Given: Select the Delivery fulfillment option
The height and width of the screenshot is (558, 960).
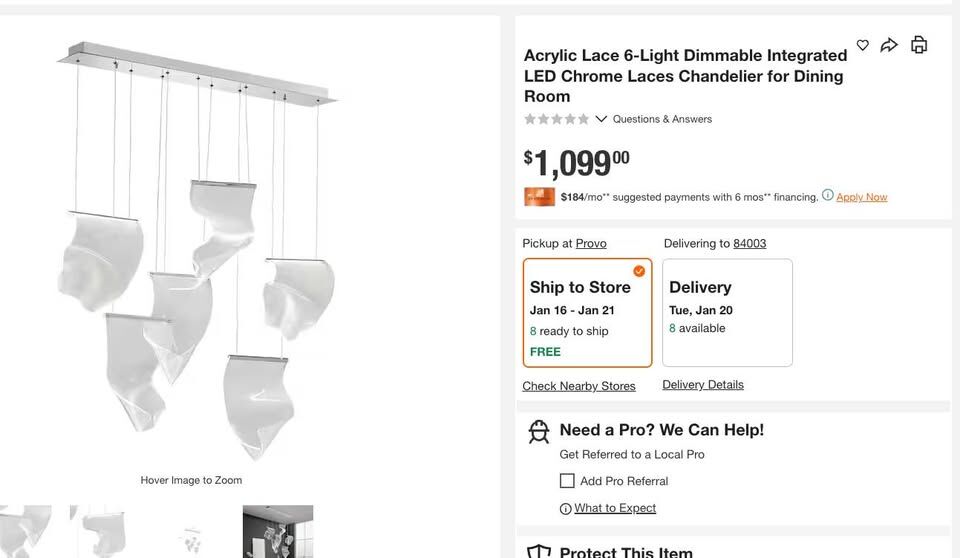Looking at the screenshot, I should [727, 313].
